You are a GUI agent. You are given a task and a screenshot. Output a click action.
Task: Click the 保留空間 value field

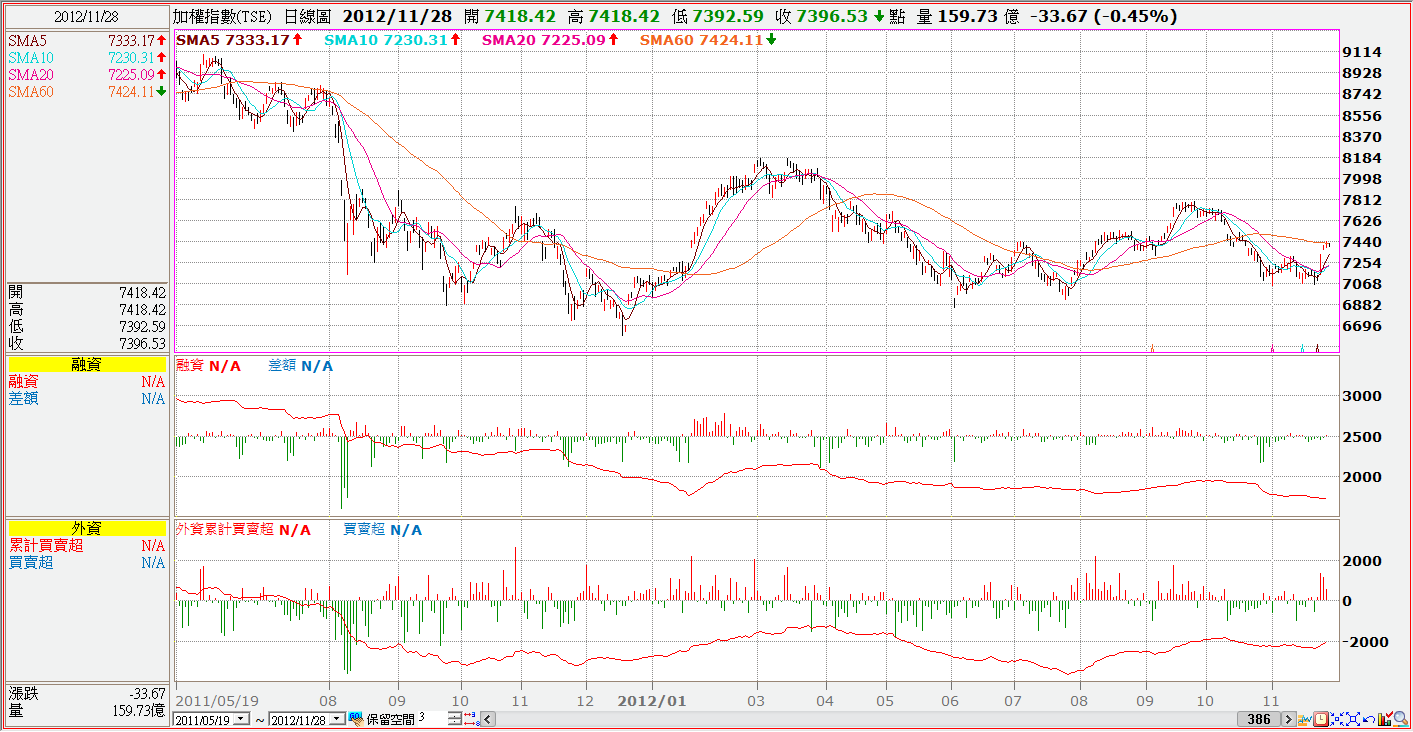tap(432, 719)
